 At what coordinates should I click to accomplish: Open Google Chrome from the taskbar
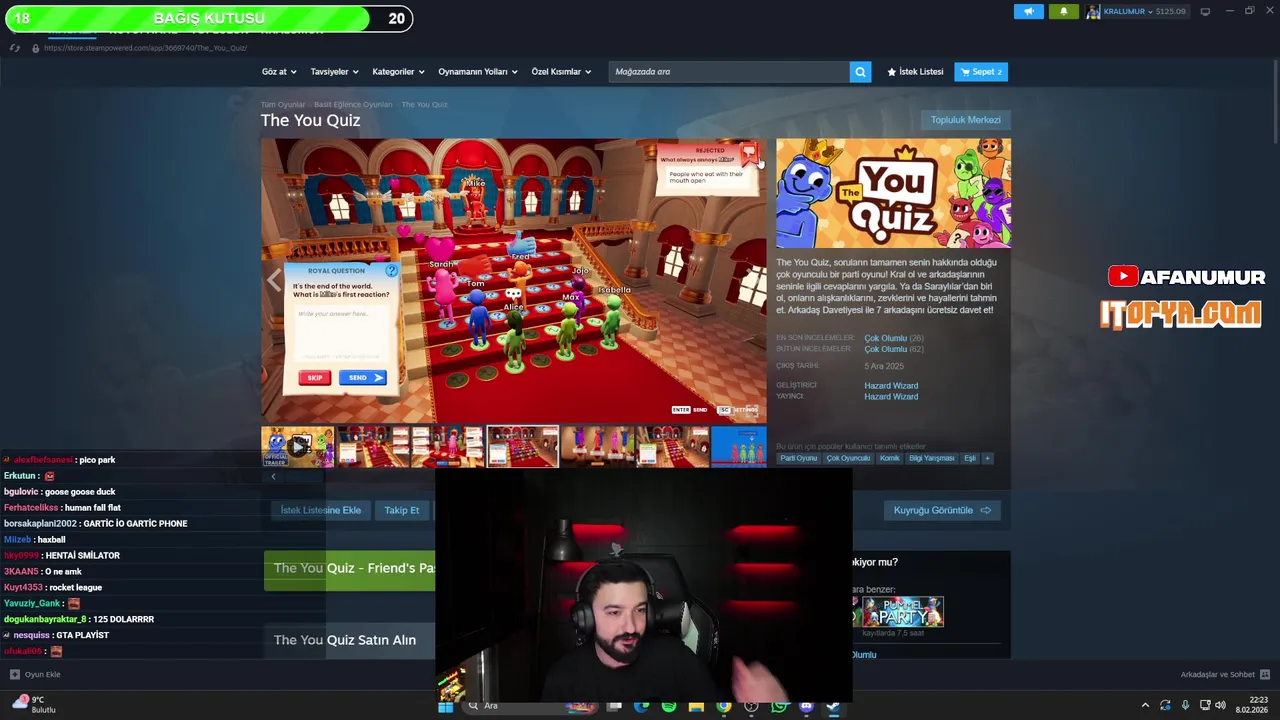tap(723, 706)
